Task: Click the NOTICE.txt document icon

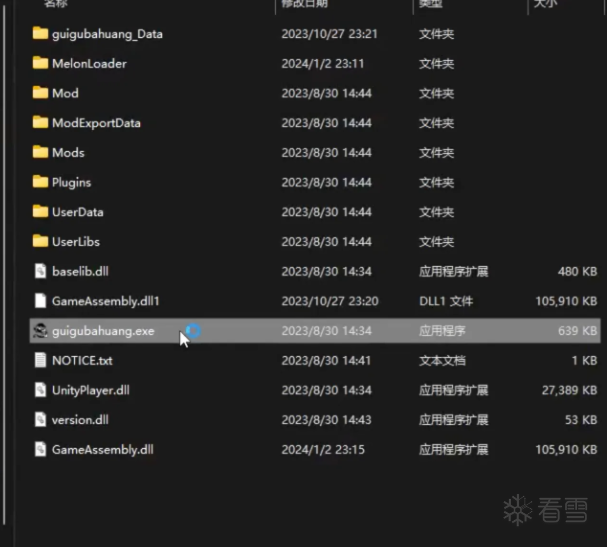Action: click(x=40, y=360)
